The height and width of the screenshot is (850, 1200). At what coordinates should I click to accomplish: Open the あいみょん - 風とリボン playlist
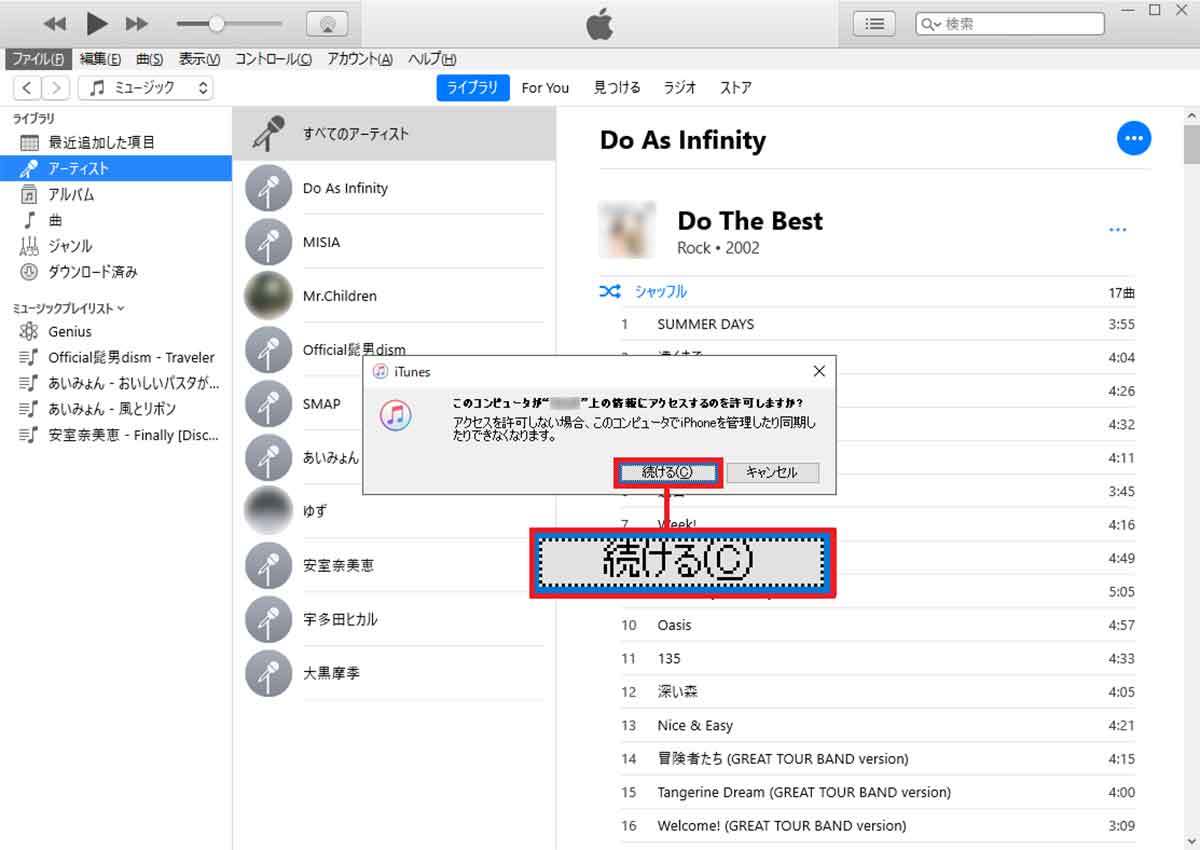(116, 409)
